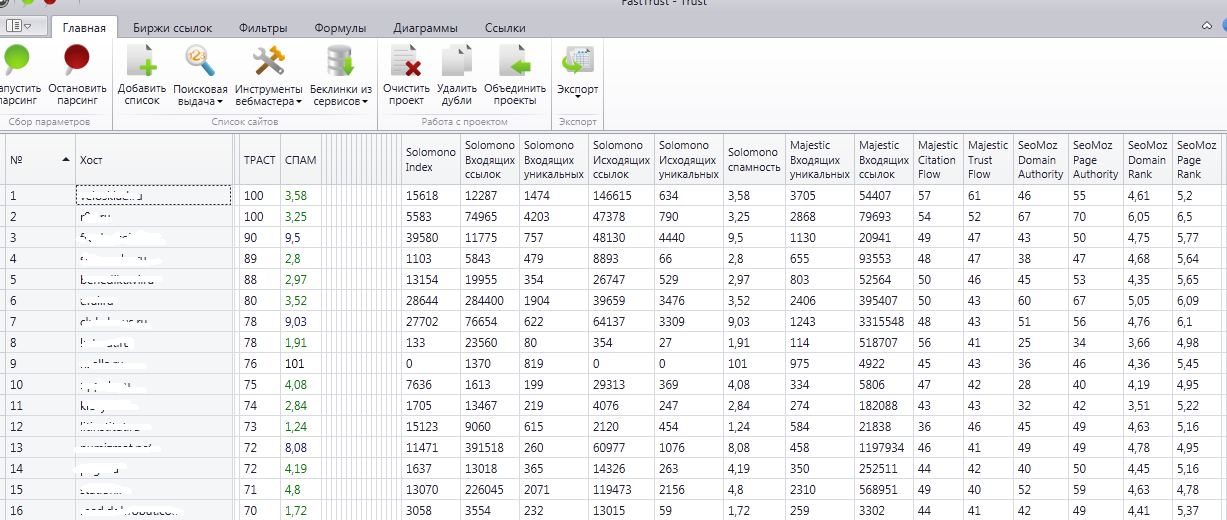Image resolution: width=1227 pixels, height=520 pixels.
Task: Go to the Диаграммы tab
Action: pyautogui.click(x=425, y=28)
